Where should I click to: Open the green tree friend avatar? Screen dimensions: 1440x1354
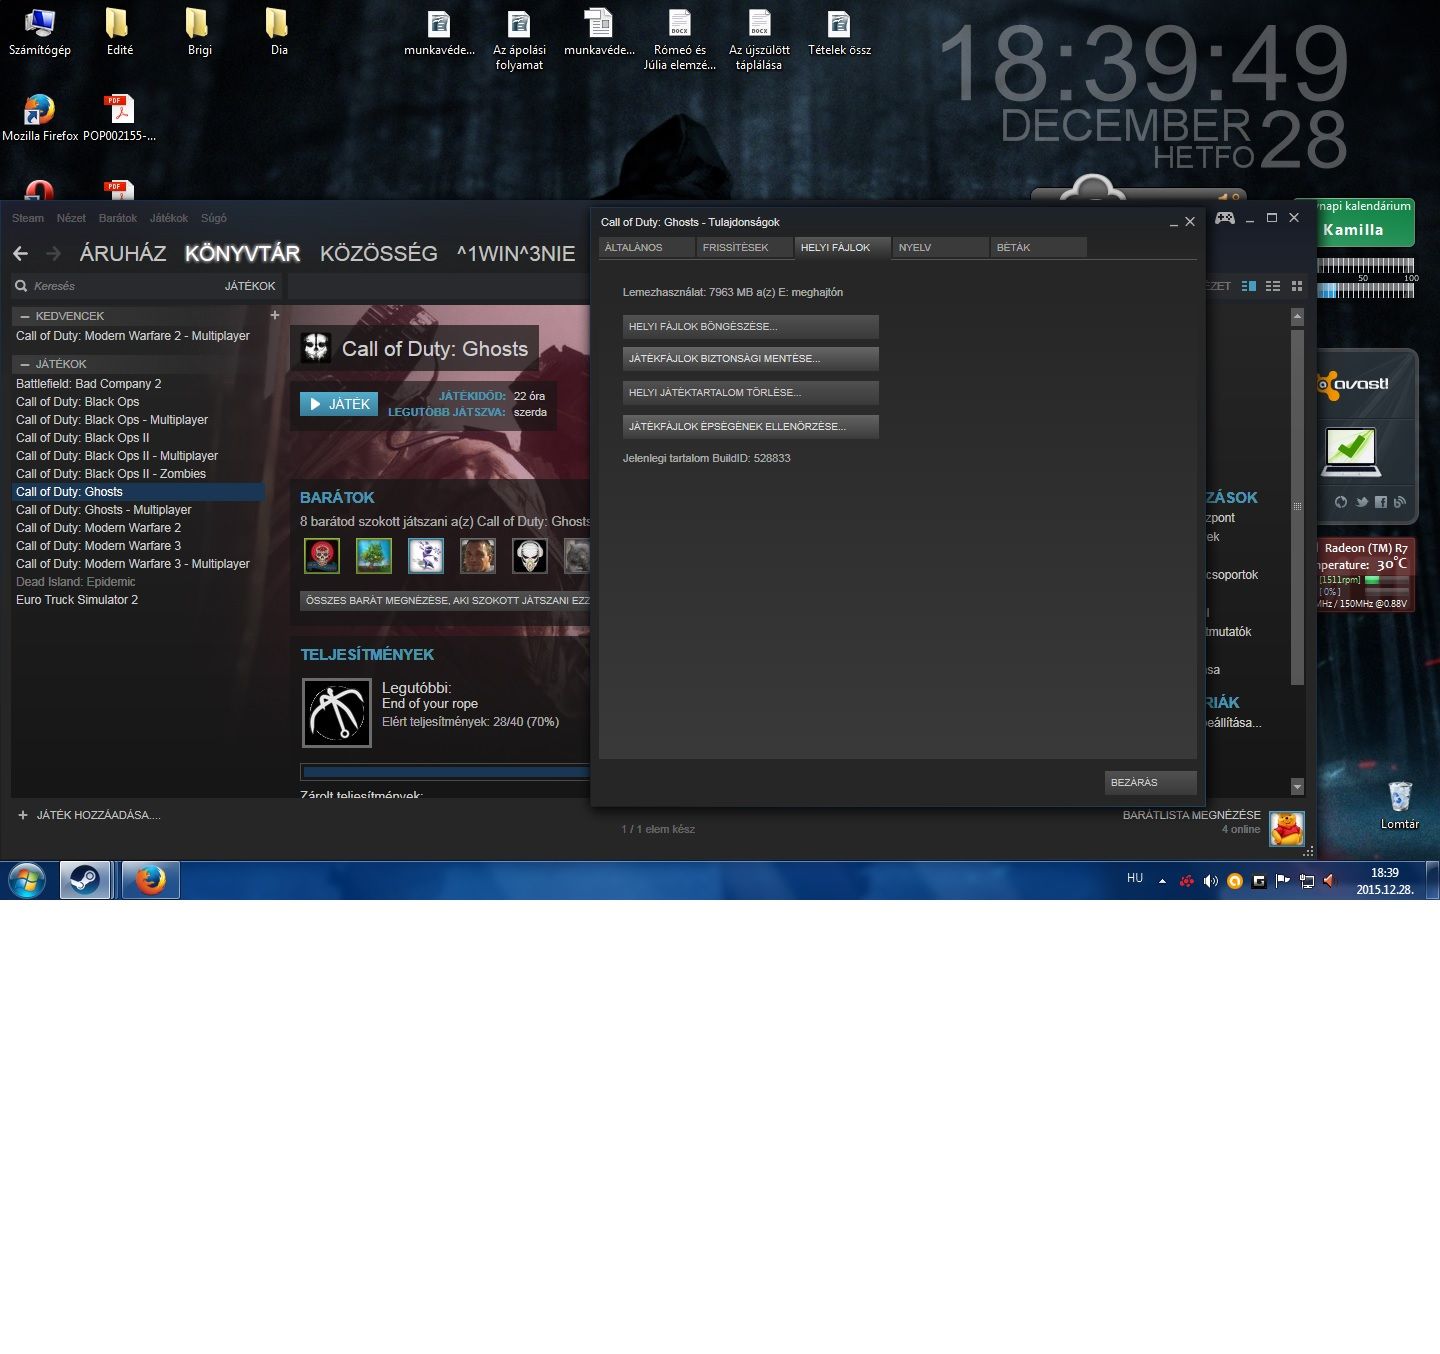(x=374, y=556)
